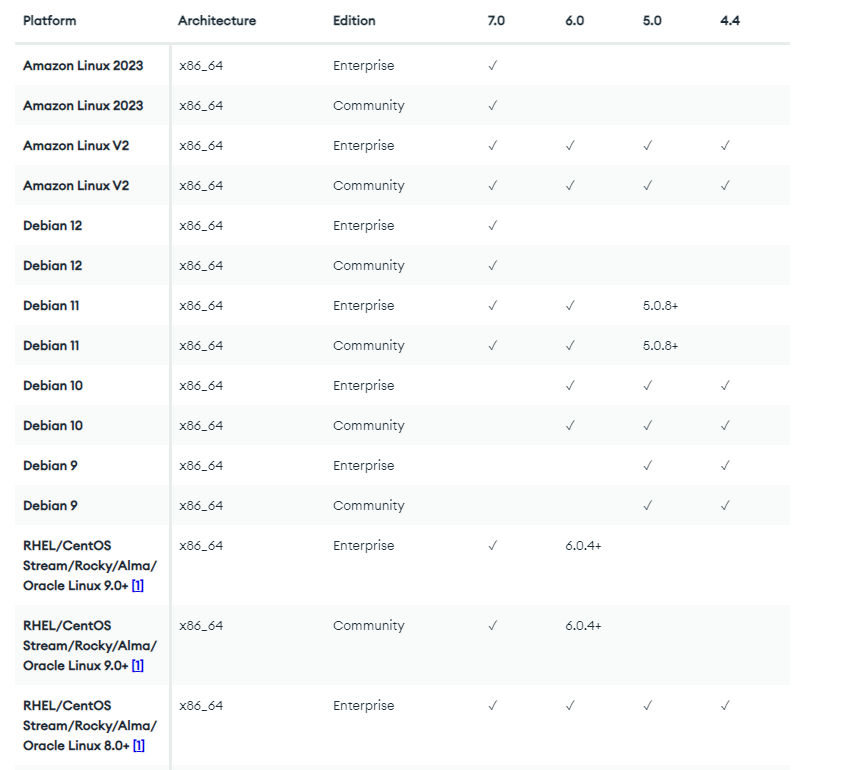Screen dimensions: 843x770
Task: Click the 4.4 checkmark for Amazon Linux V2 Community
Action: click(725, 186)
